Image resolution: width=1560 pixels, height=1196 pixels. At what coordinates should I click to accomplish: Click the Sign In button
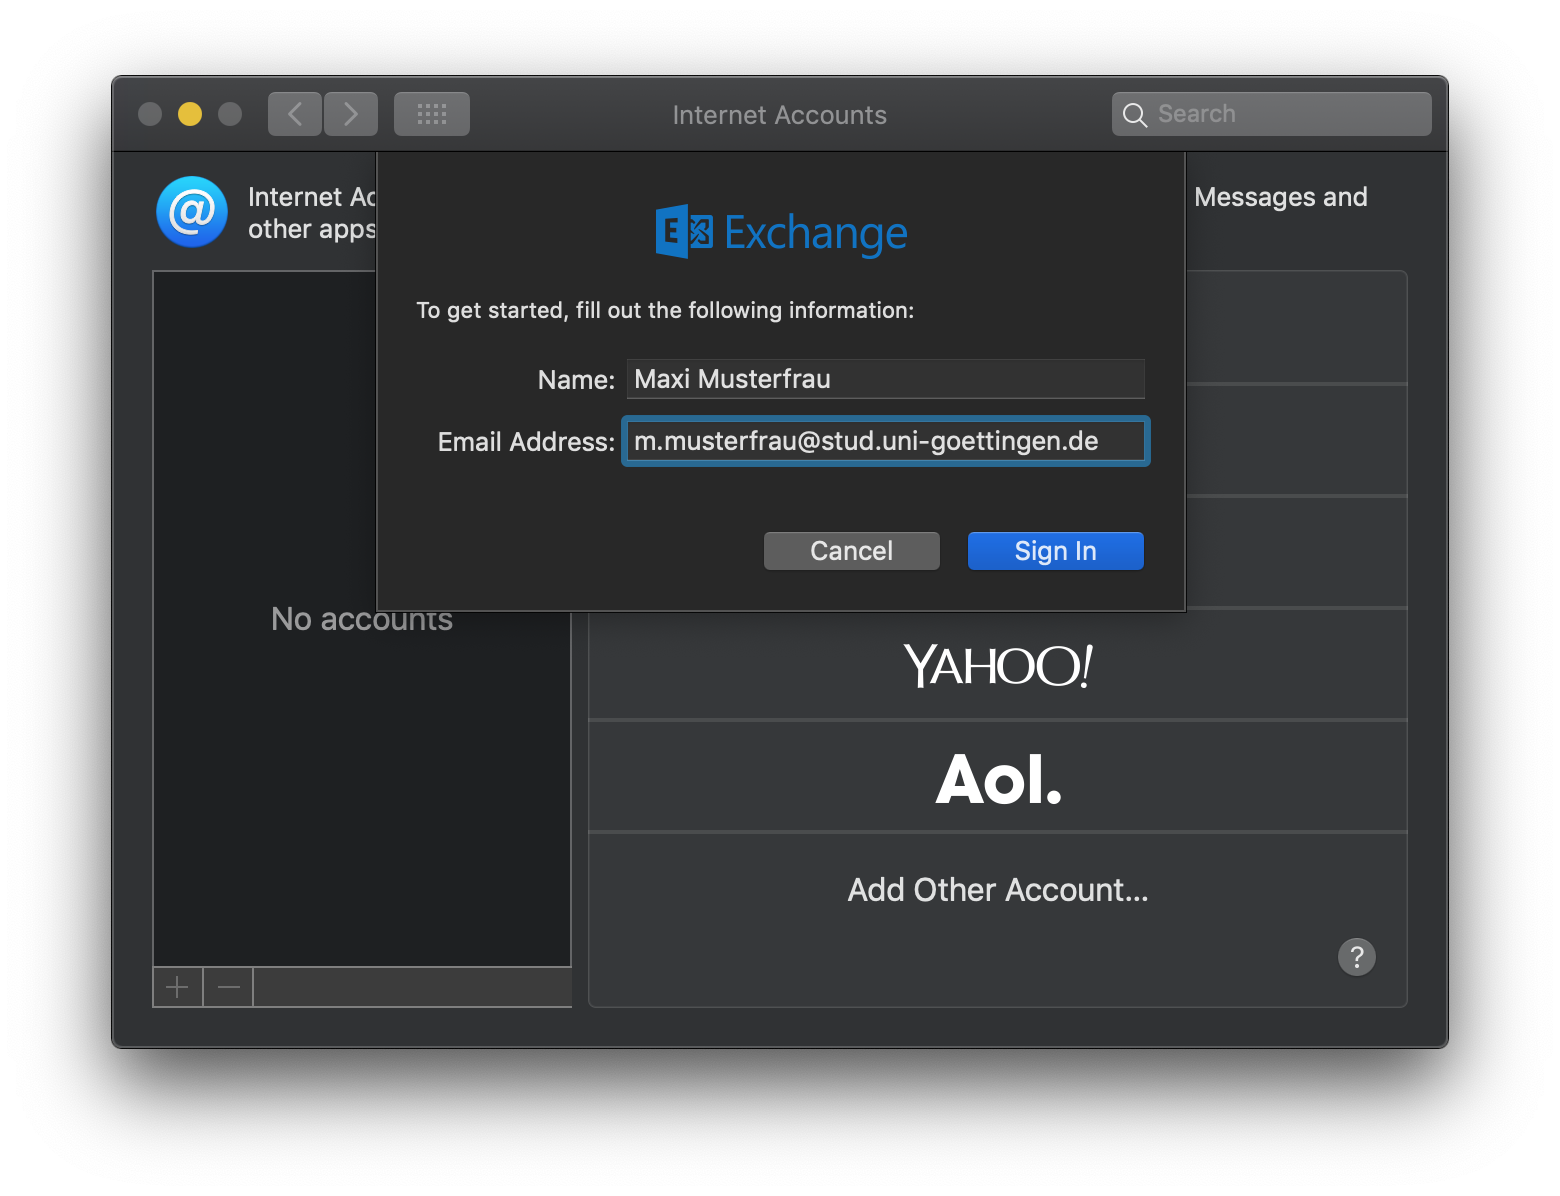point(1056,551)
